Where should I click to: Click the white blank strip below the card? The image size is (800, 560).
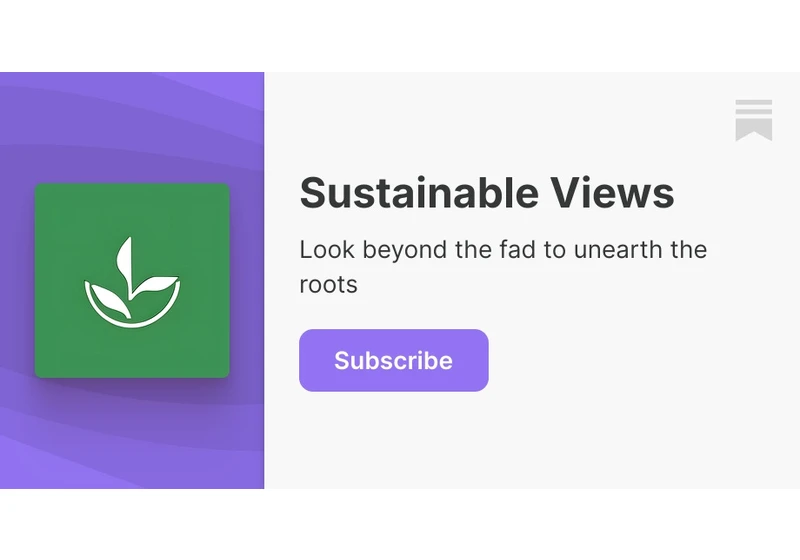(400, 524)
